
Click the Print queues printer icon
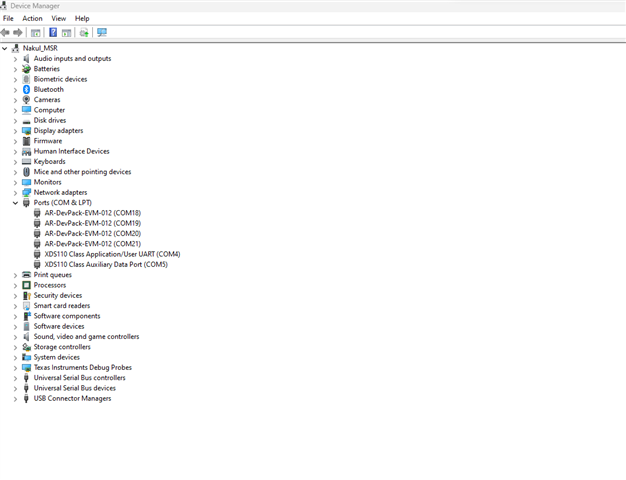pyautogui.click(x=26, y=275)
